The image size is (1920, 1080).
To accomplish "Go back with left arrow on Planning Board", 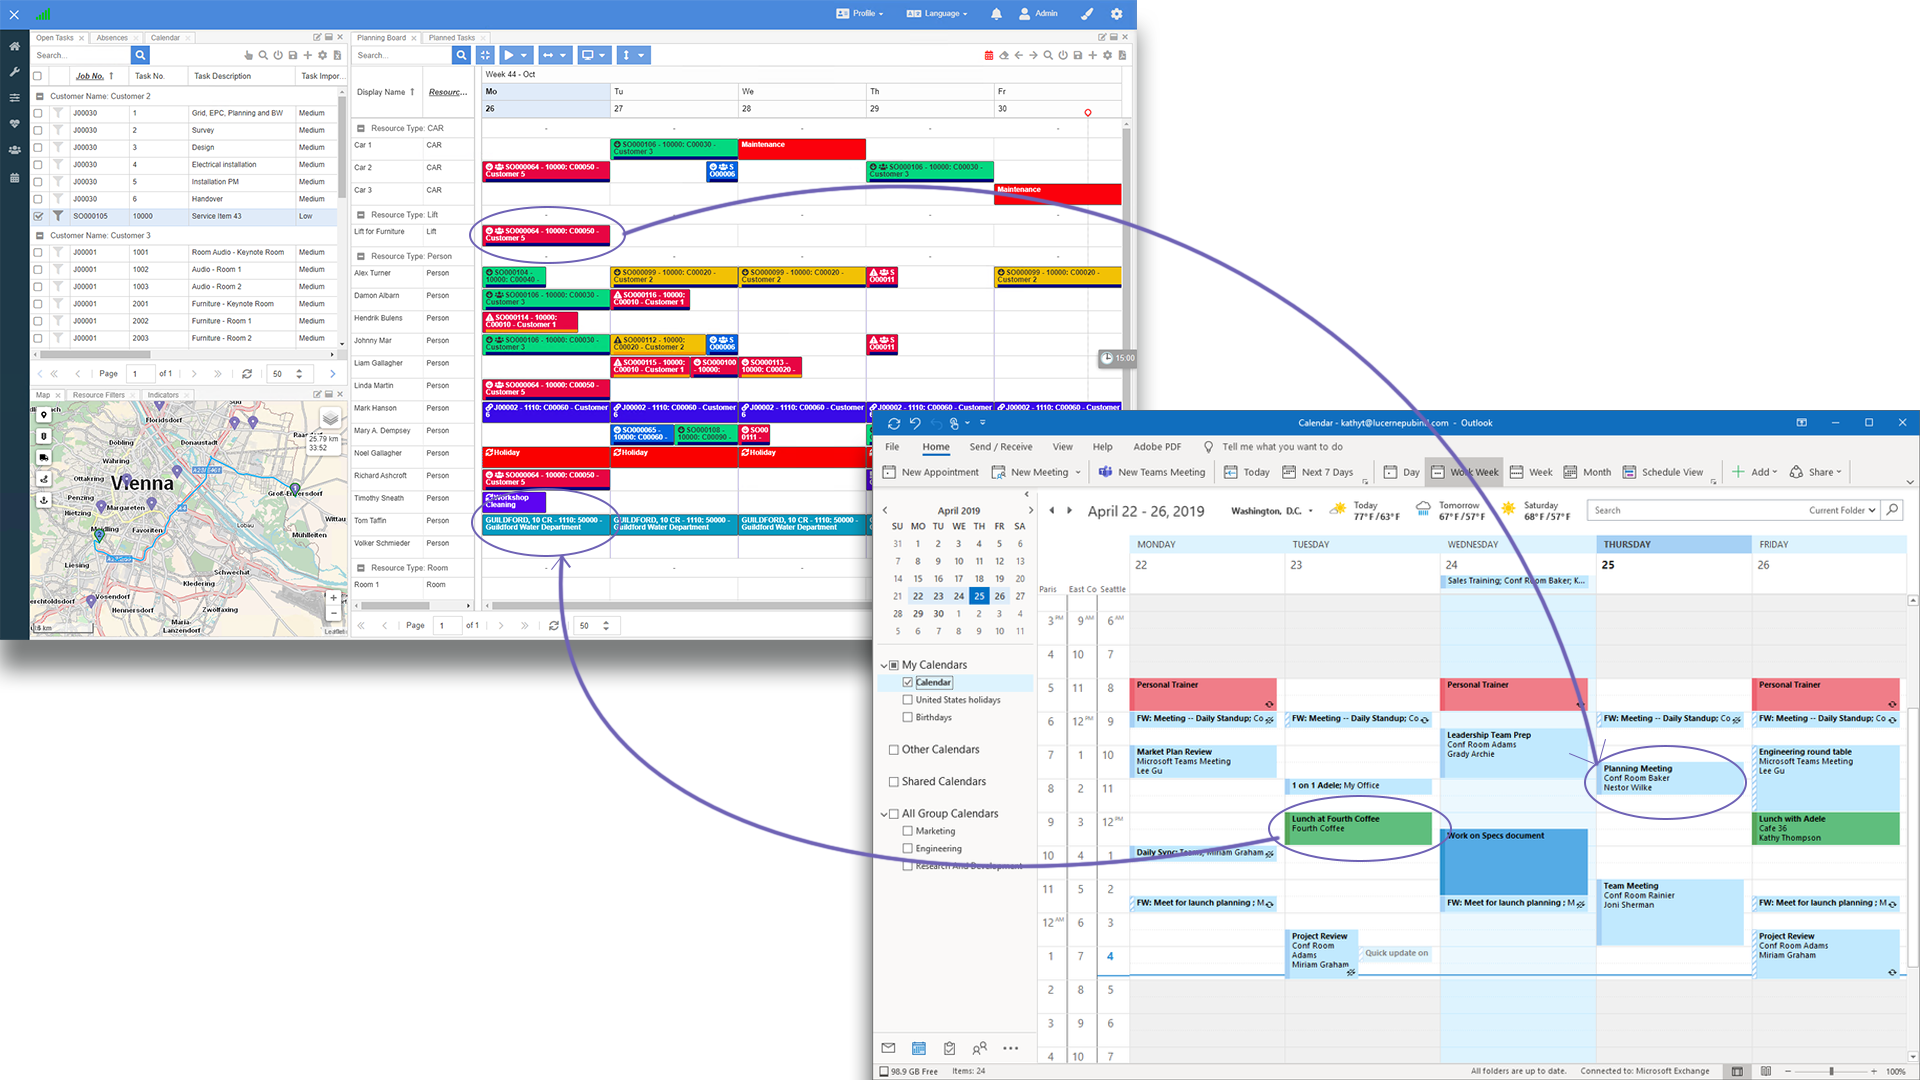I will [x=1018, y=56].
